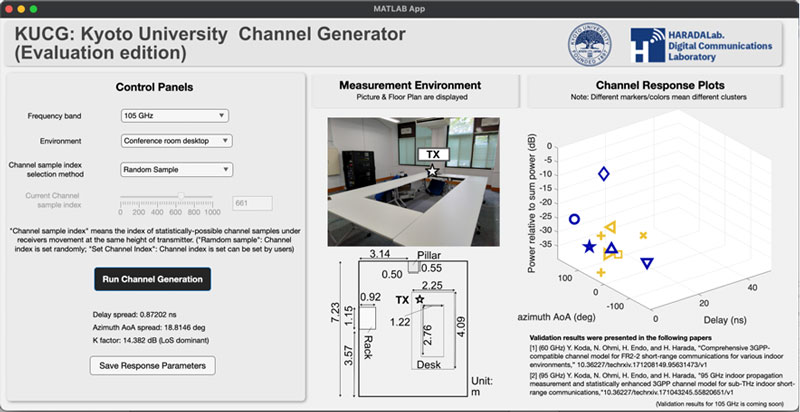Viewport: 800px width, 412px height.
Task: Click Save Response Parameters
Action: [x=153, y=366]
